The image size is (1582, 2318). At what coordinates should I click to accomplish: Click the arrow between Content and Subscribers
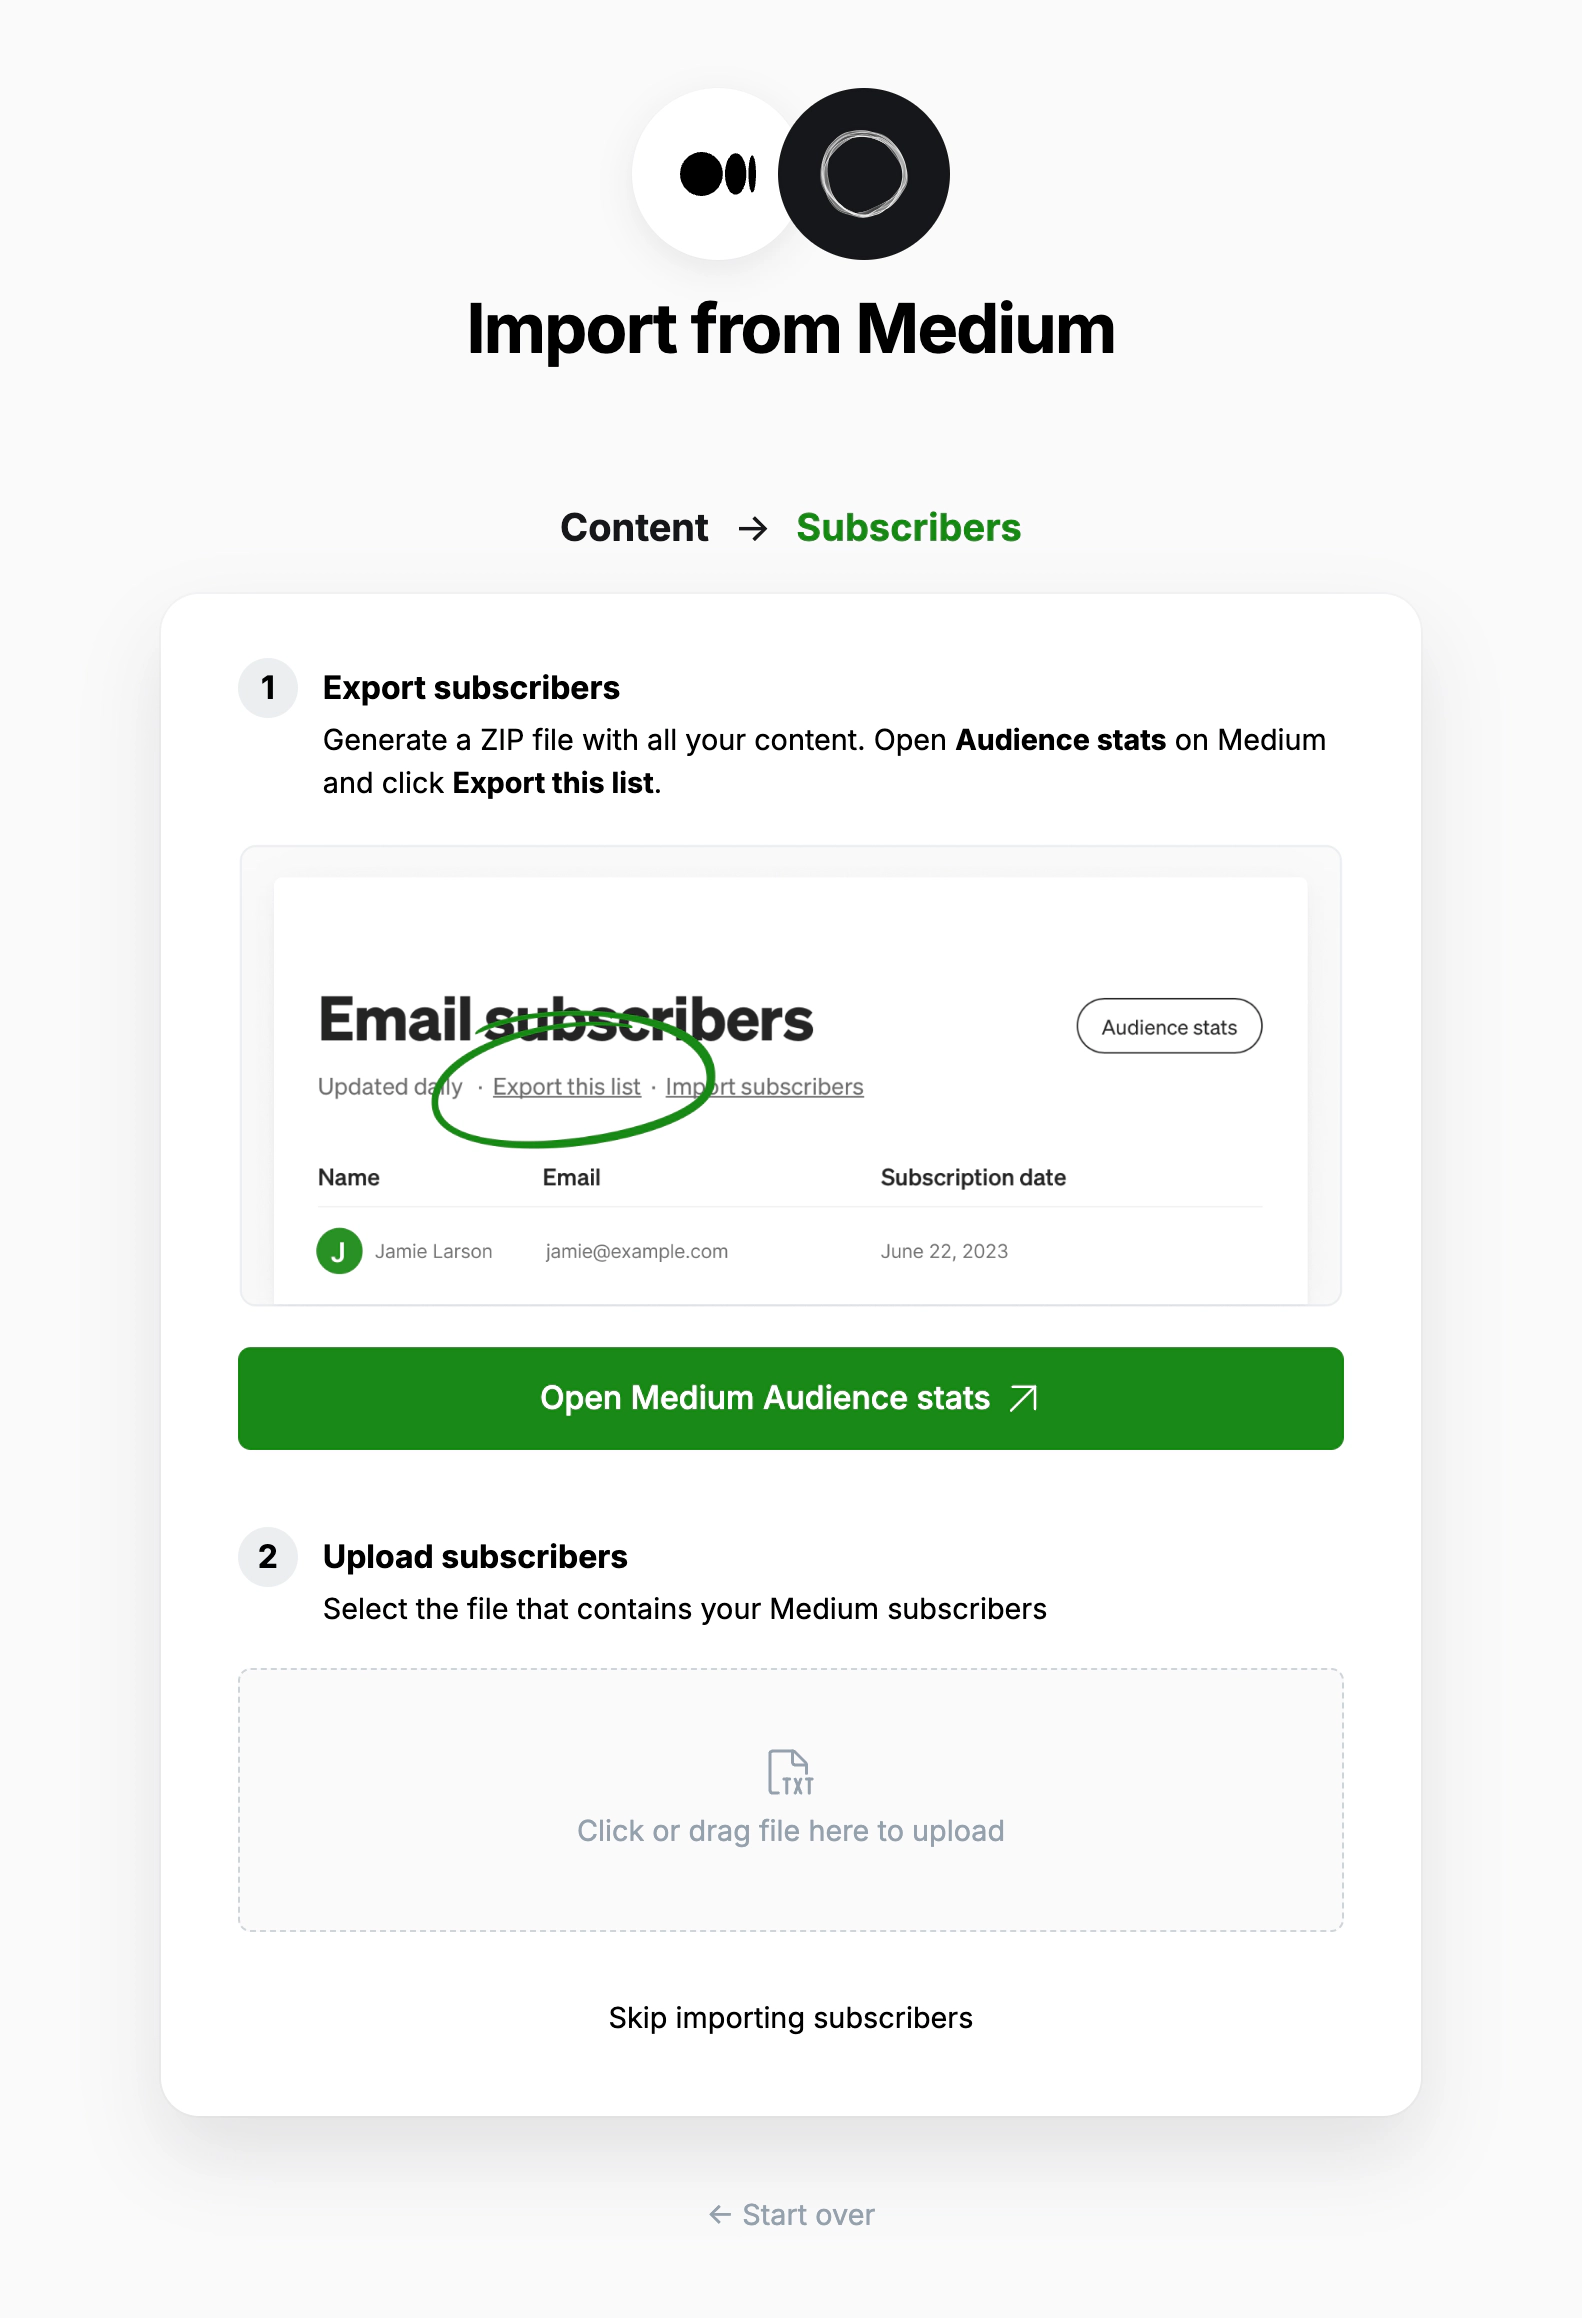point(753,528)
